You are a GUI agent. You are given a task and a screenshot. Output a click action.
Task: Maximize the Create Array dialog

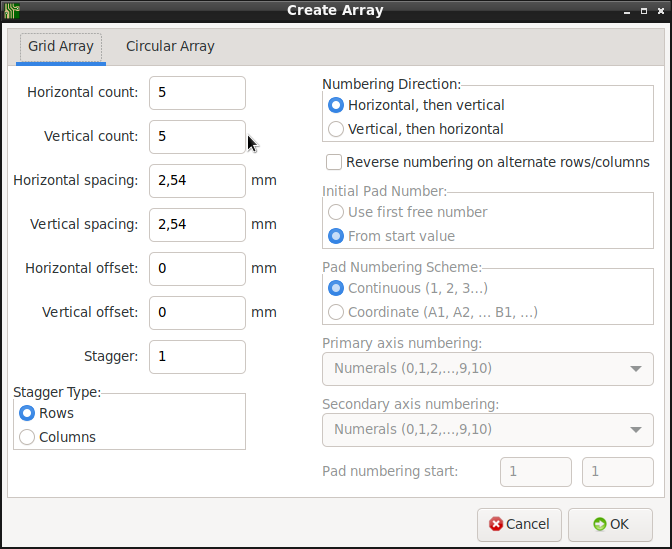tap(644, 11)
